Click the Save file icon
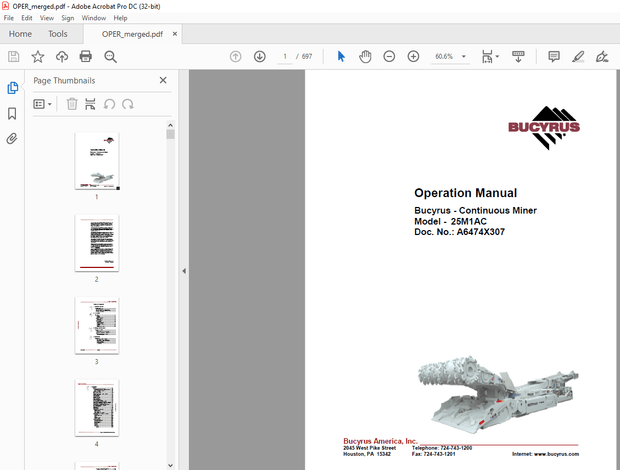This screenshot has height=470, width=620. (x=13, y=57)
